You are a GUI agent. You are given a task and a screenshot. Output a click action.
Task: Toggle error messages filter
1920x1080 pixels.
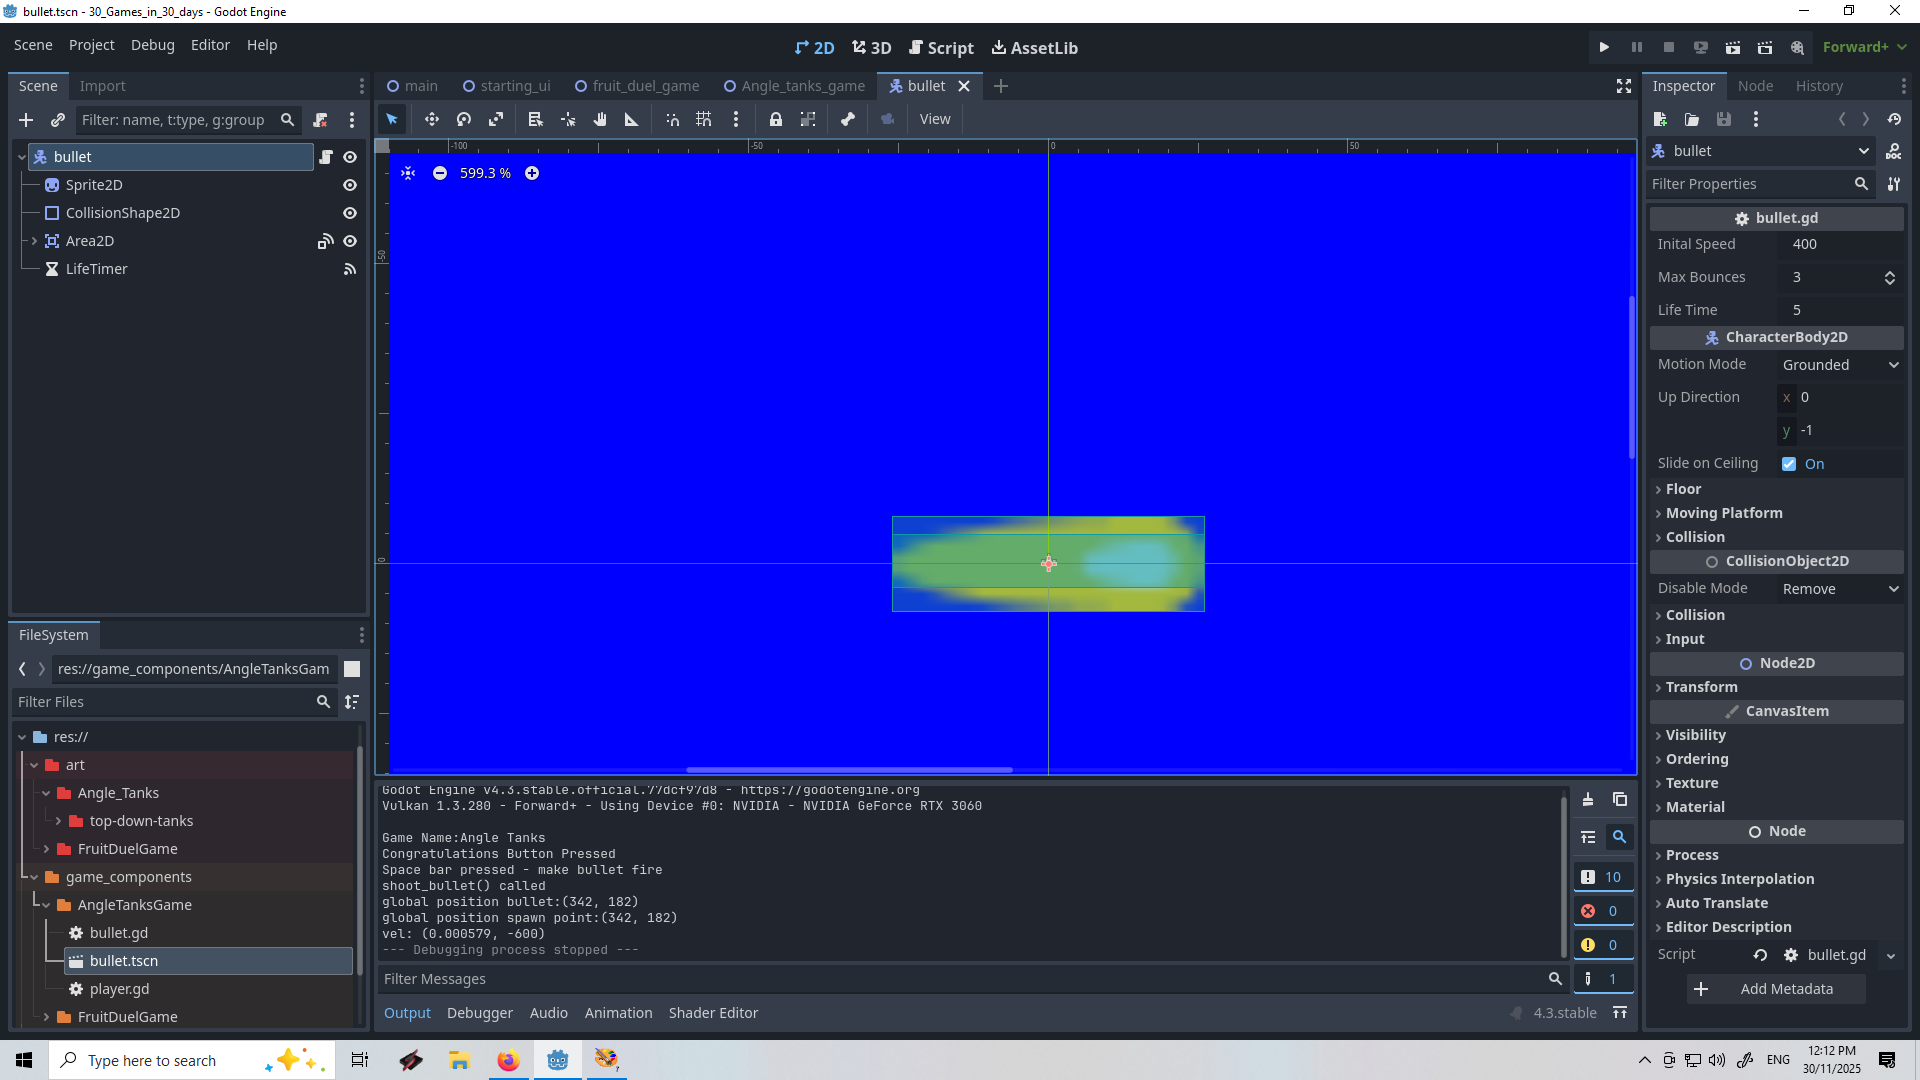pyautogui.click(x=1603, y=911)
